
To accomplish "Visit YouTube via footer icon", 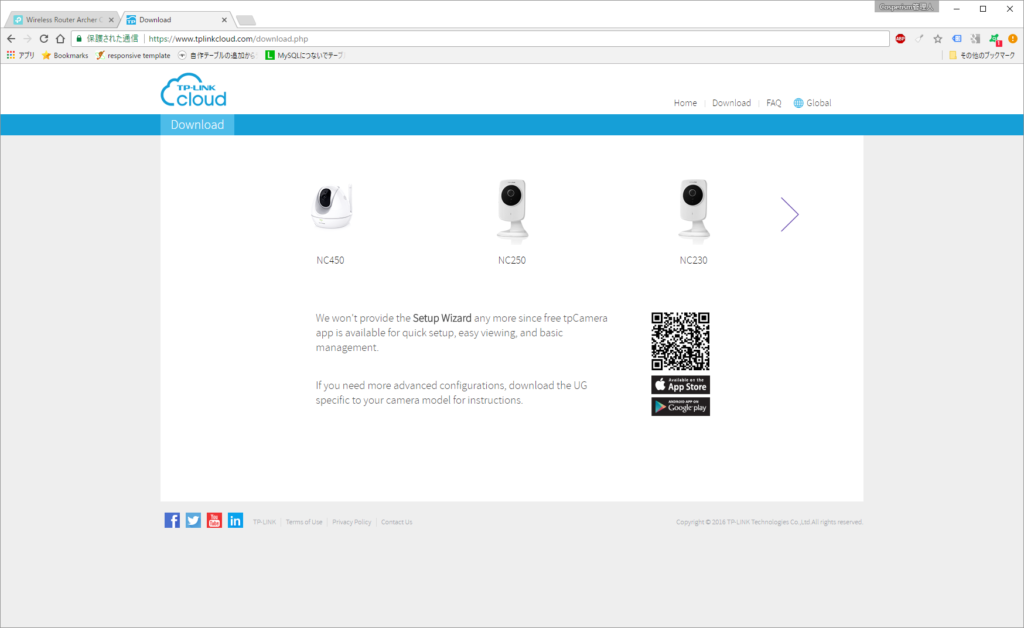I will click(214, 520).
